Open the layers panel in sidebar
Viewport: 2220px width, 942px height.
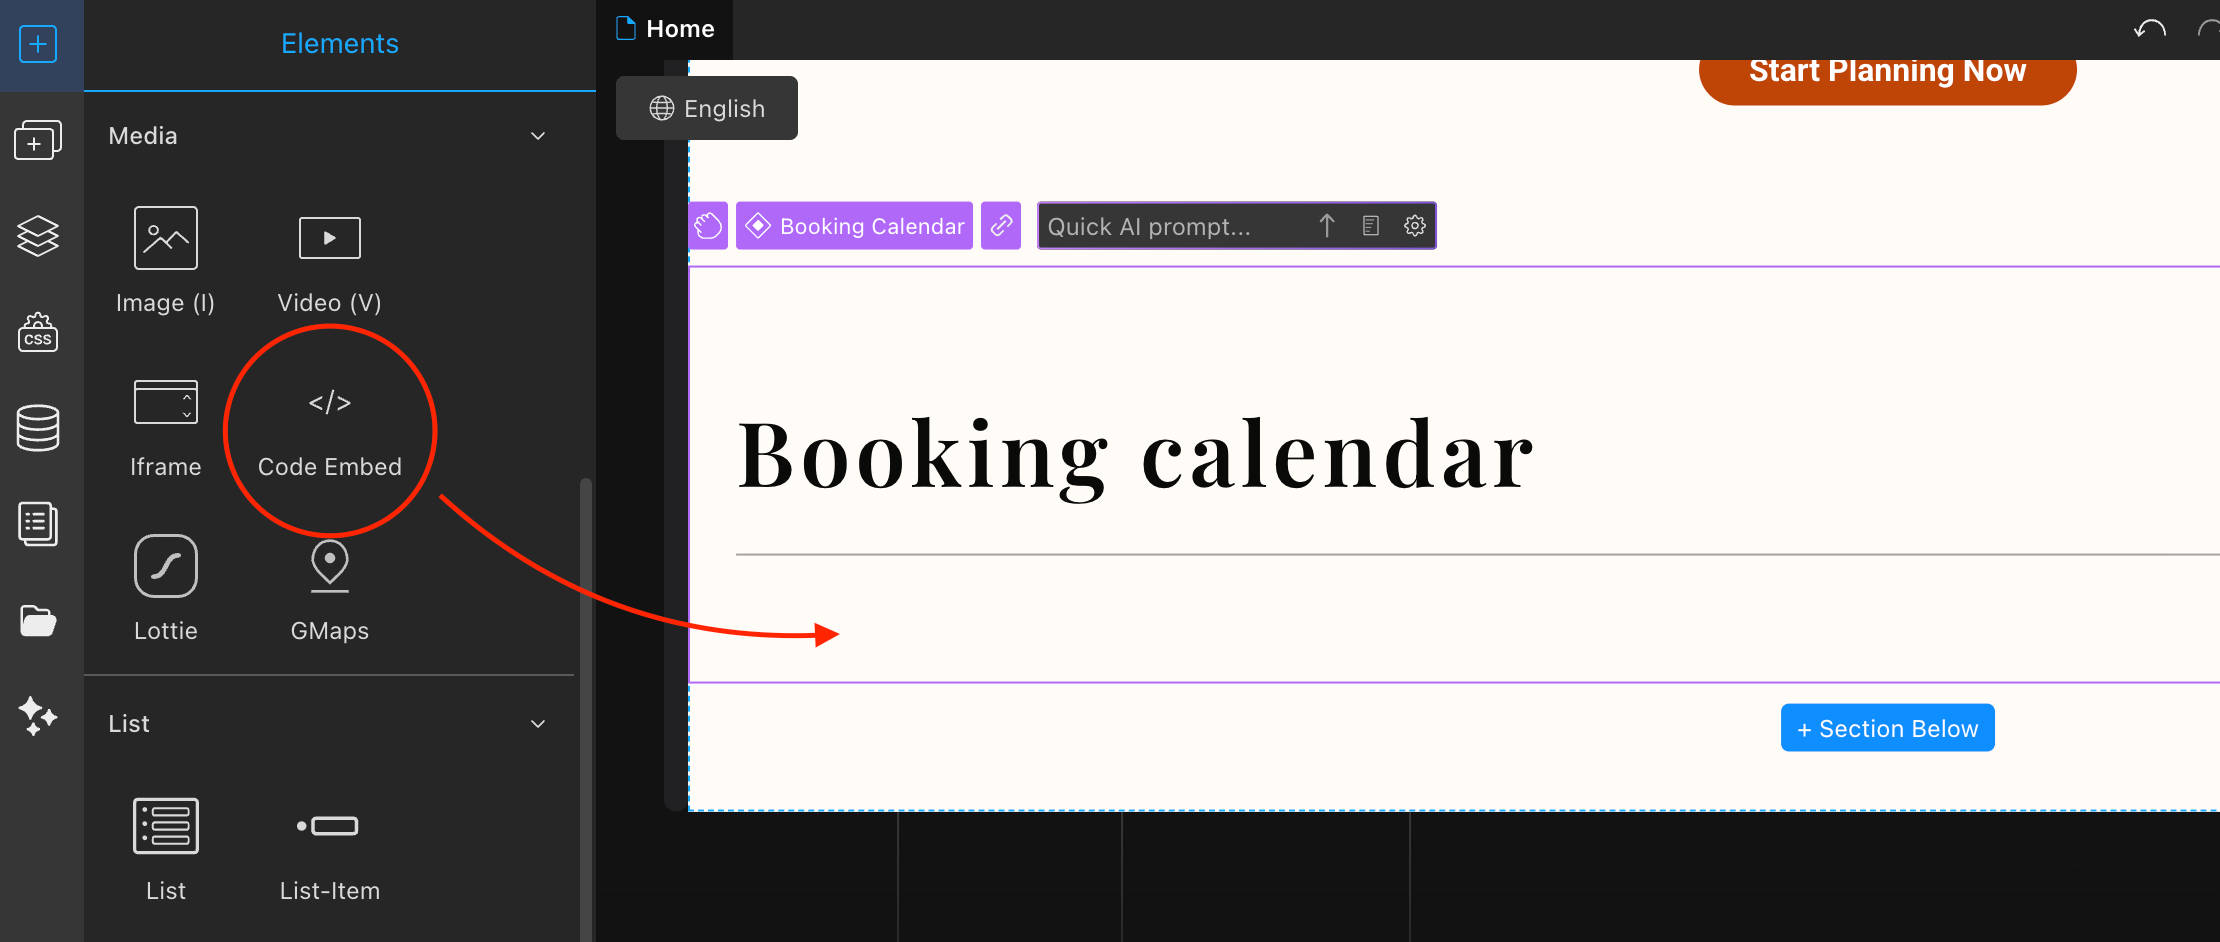tap(38, 236)
